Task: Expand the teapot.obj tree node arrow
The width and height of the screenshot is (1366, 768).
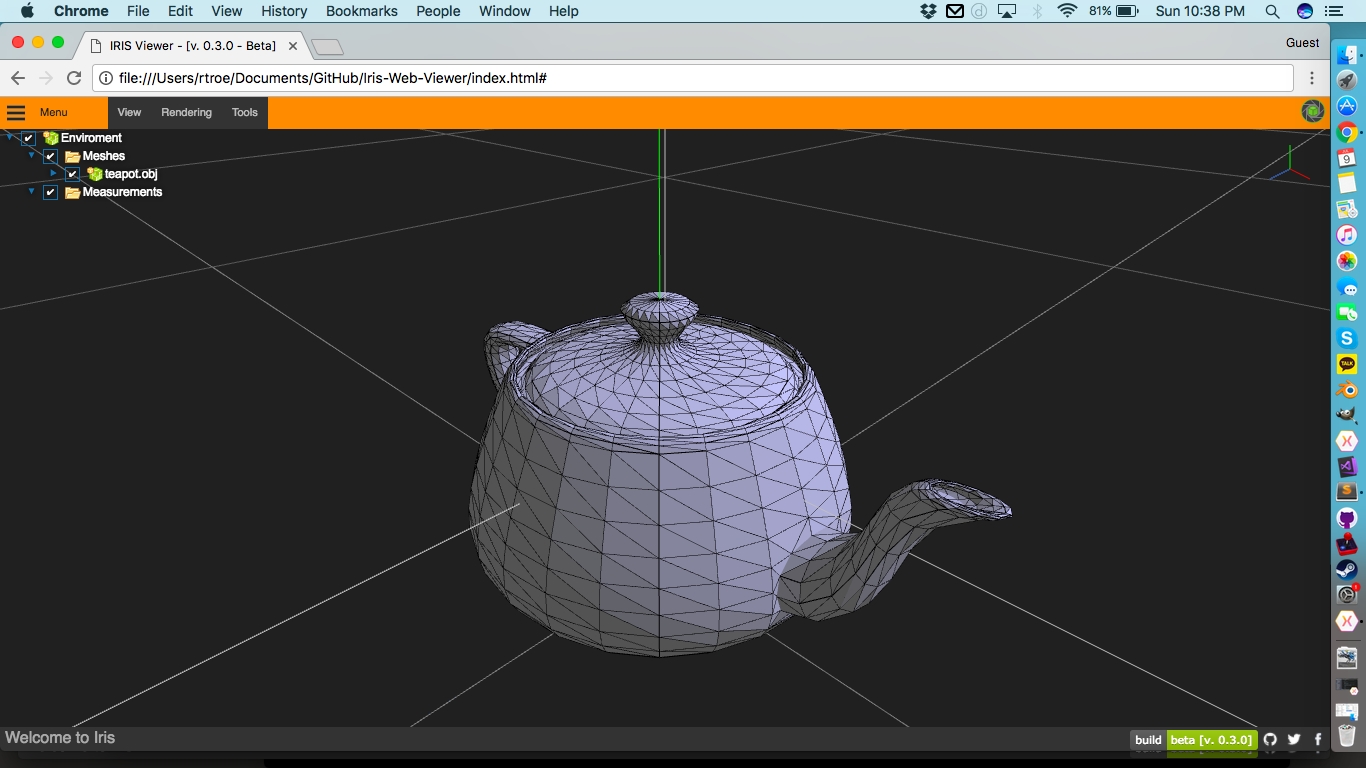Action: (54, 173)
